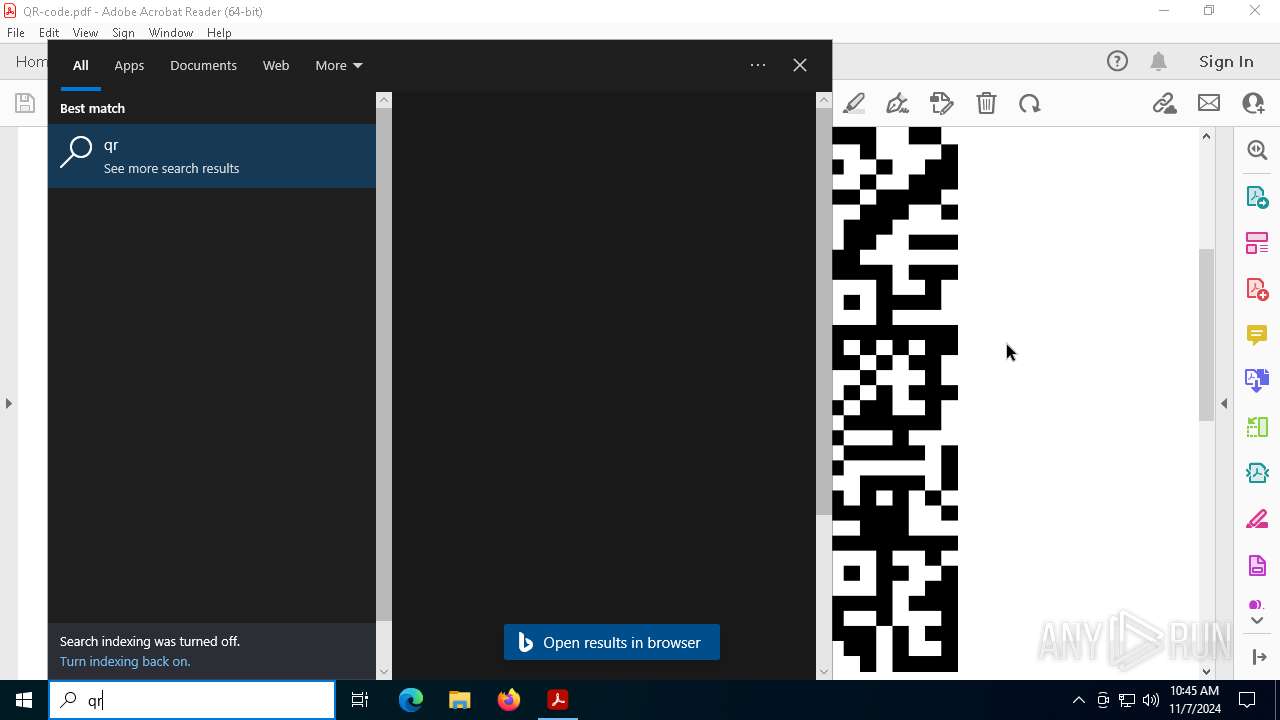Open the notifications bell in Acrobat
The height and width of the screenshot is (720, 1280).
point(1159,61)
